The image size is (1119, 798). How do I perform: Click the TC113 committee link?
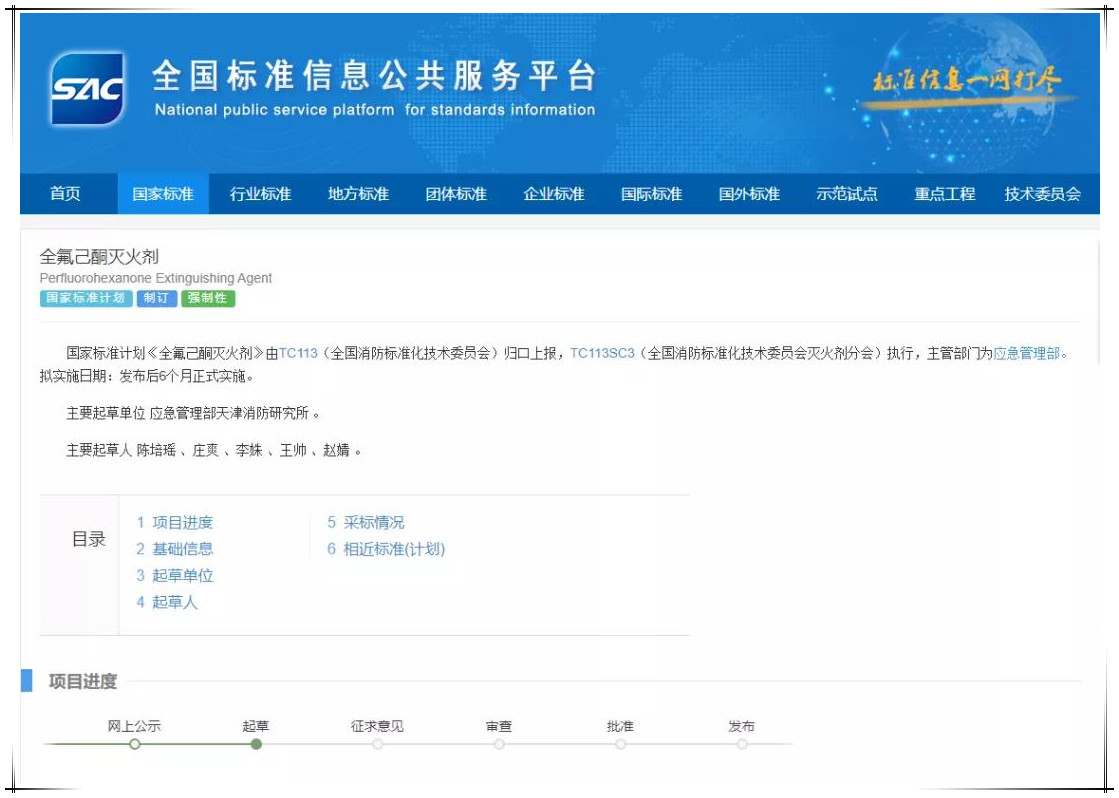click(297, 353)
